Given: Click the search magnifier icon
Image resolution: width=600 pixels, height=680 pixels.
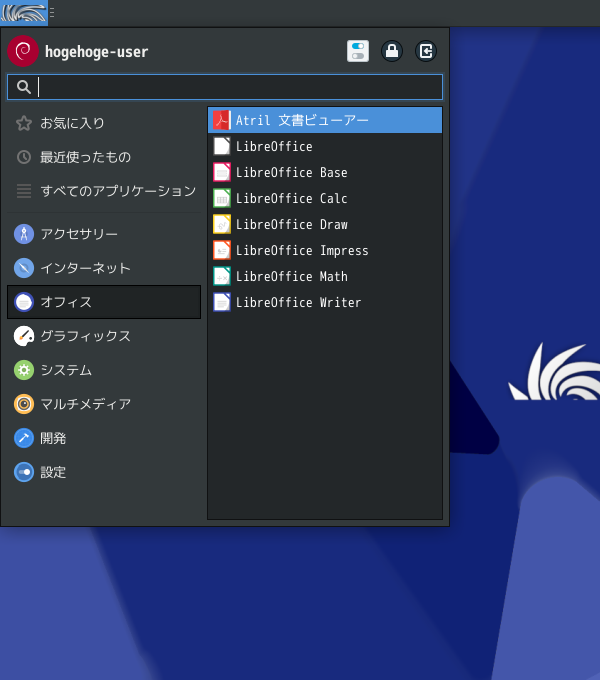Looking at the screenshot, I should 24,87.
